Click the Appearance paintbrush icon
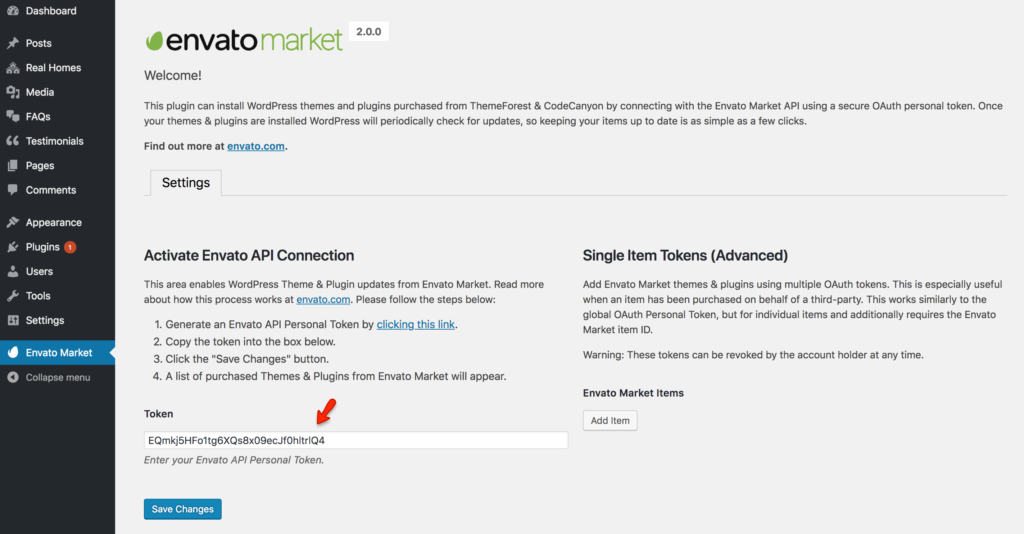1024x534 pixels. click(12, 223)
